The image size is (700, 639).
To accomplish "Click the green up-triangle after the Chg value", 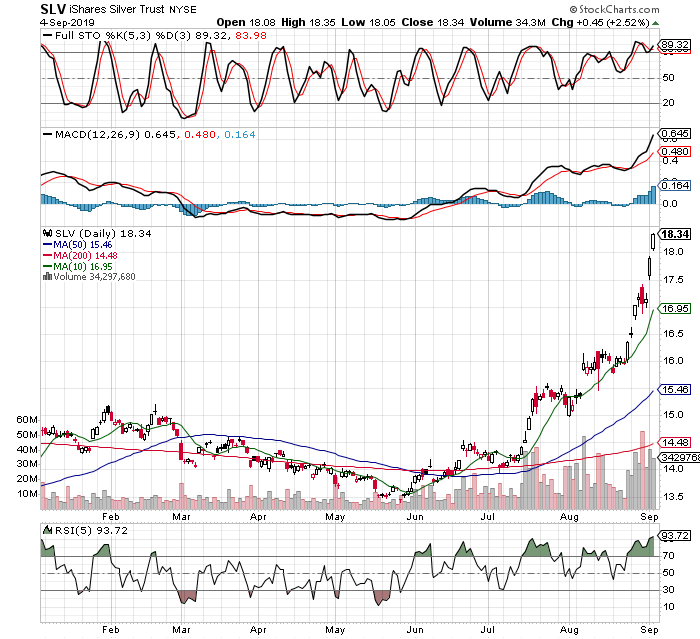I will [x=655, y=23].
